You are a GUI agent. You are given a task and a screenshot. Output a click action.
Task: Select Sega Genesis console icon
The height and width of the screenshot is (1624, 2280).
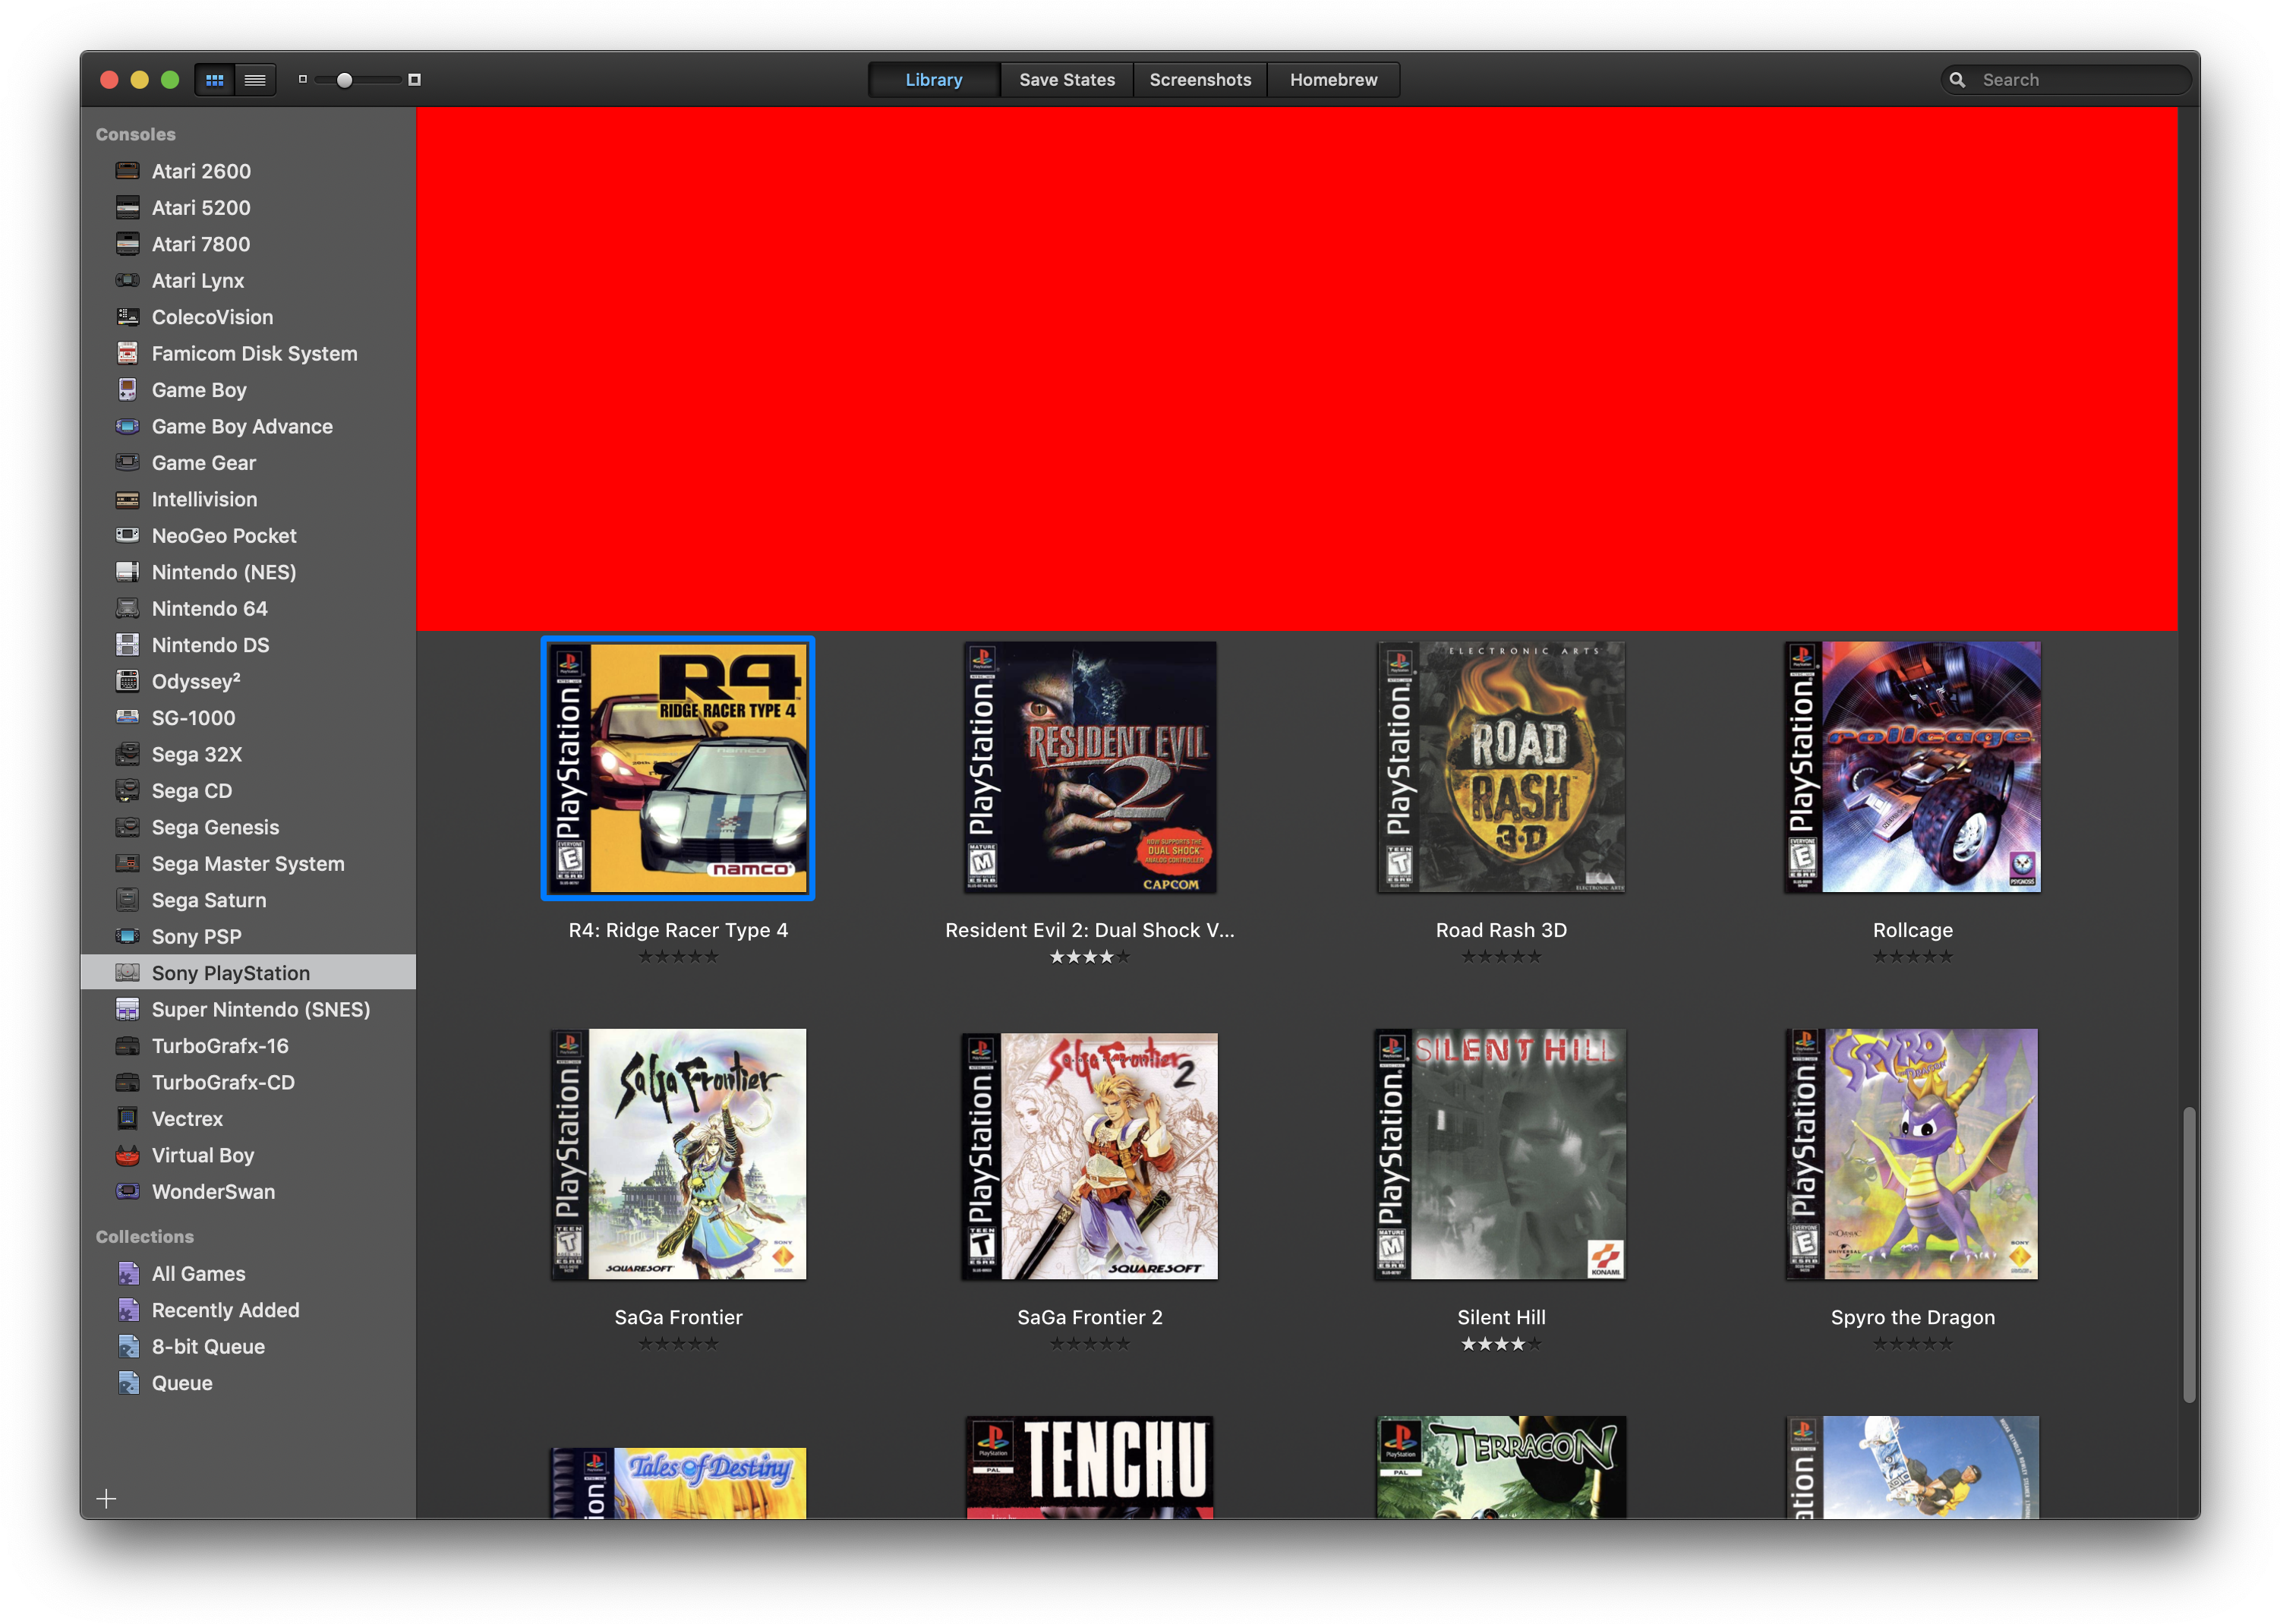(128, 828)
